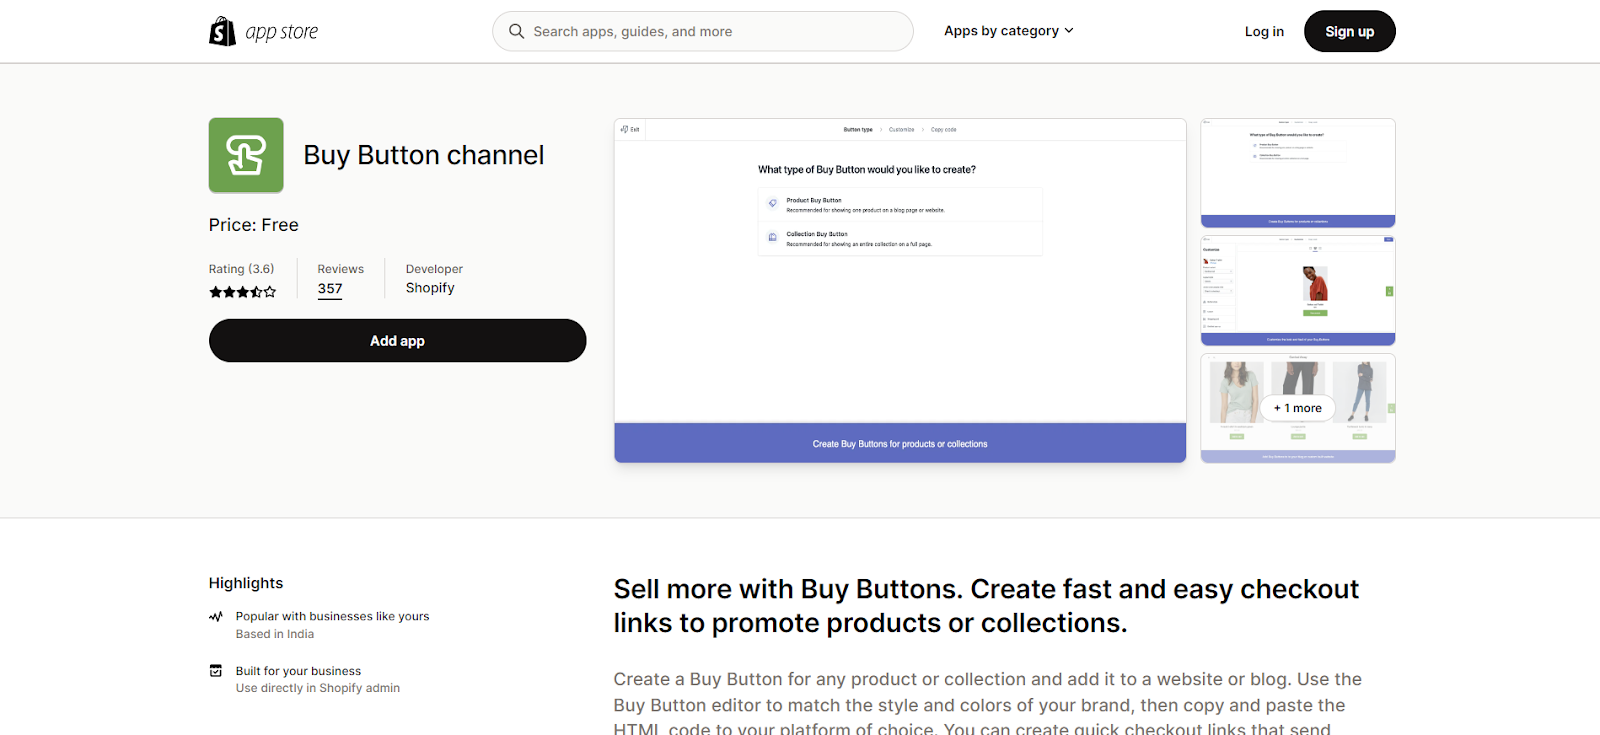Click the star rating icons
Viewport: 1600px width, 735px height.
[x=243, y=292]
